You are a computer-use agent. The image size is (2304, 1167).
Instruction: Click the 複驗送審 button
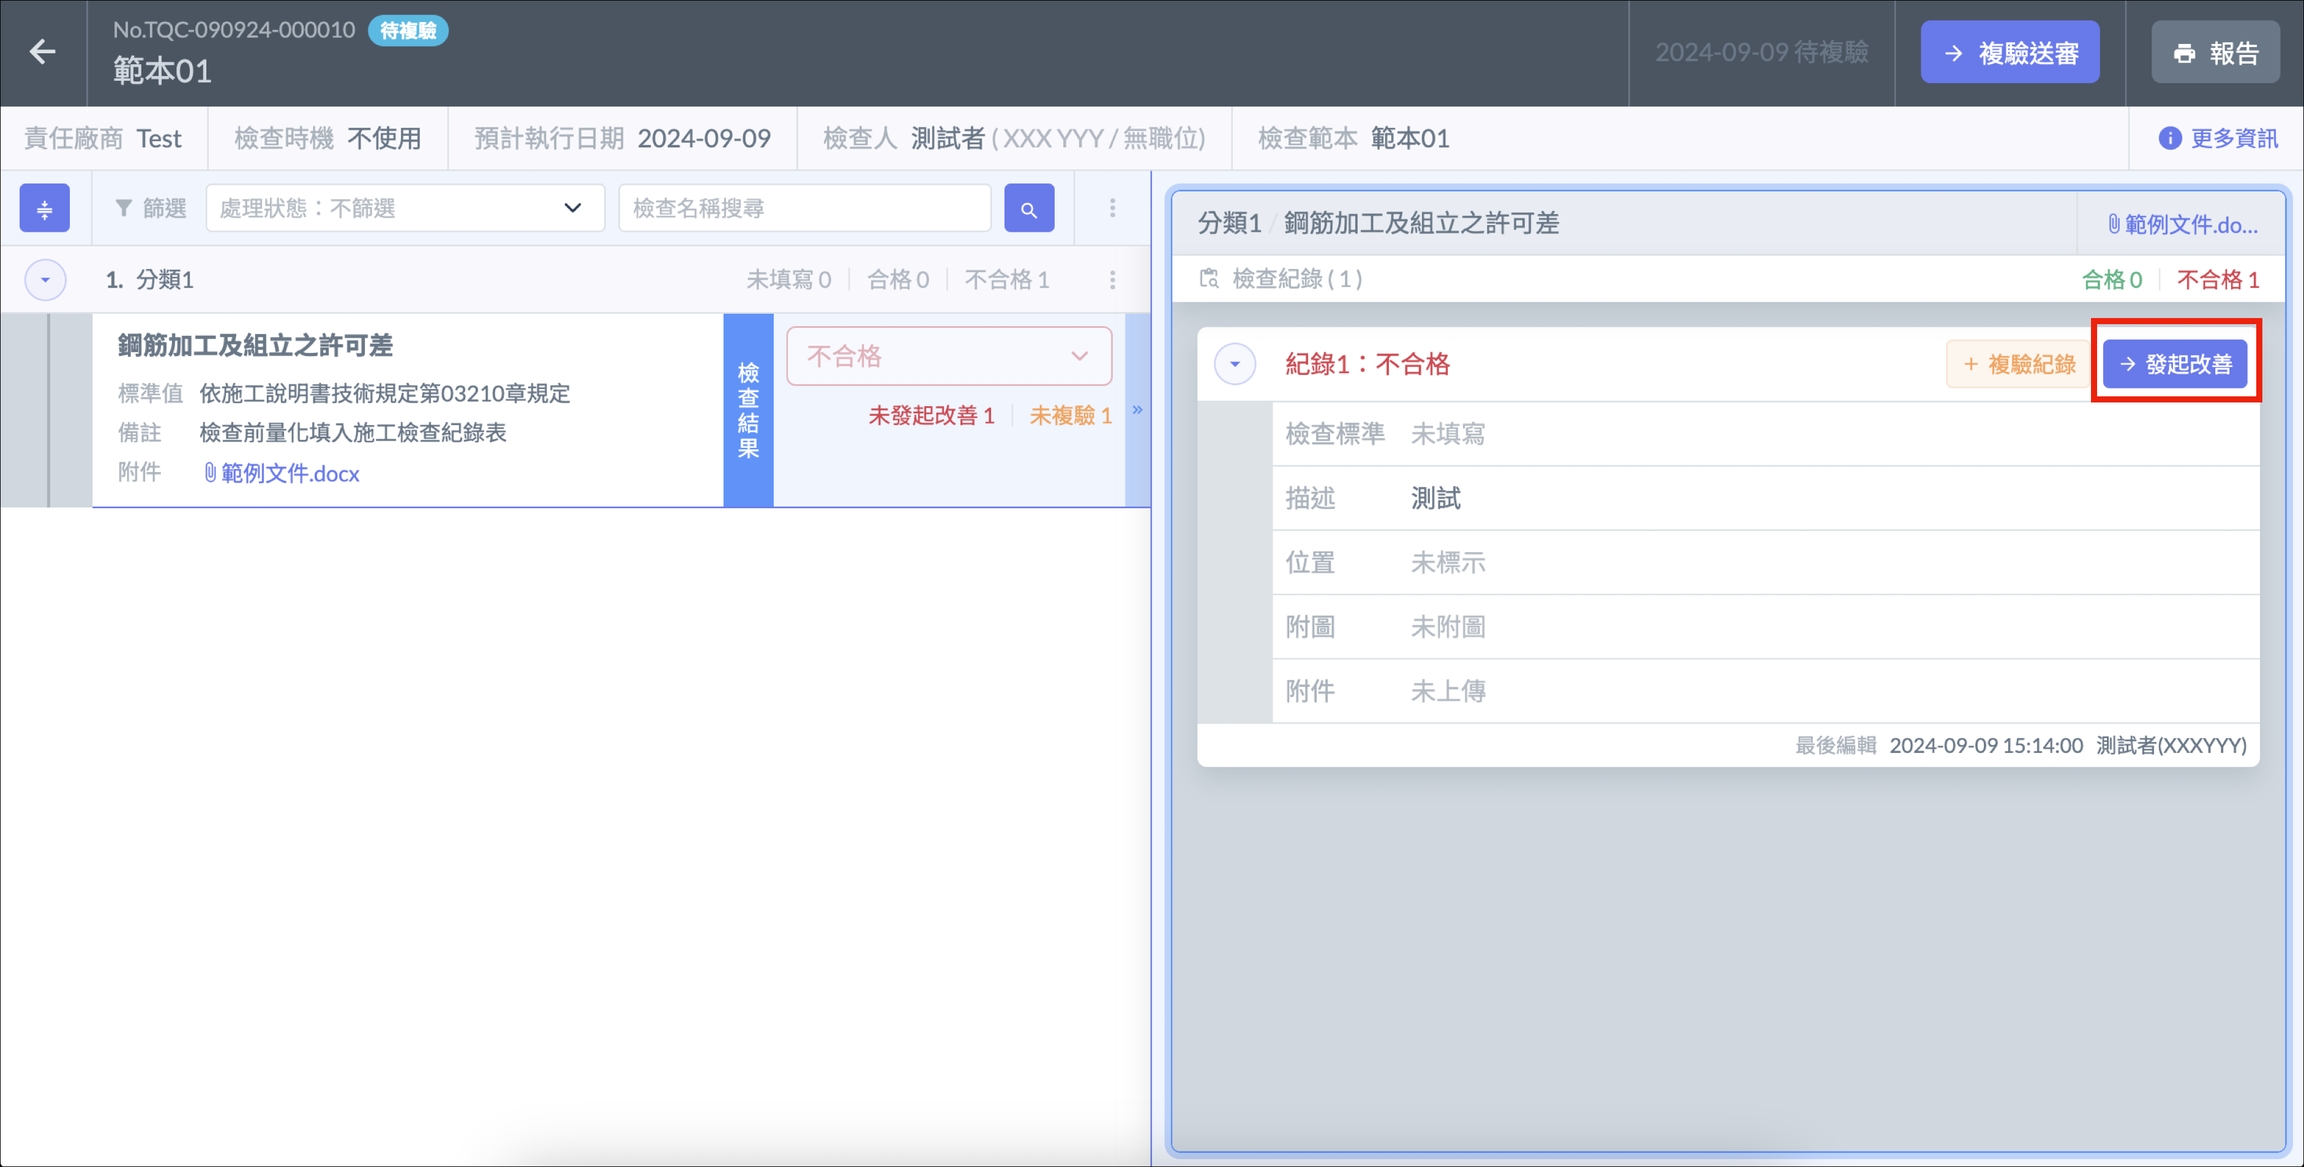[x=2009, y=52]
